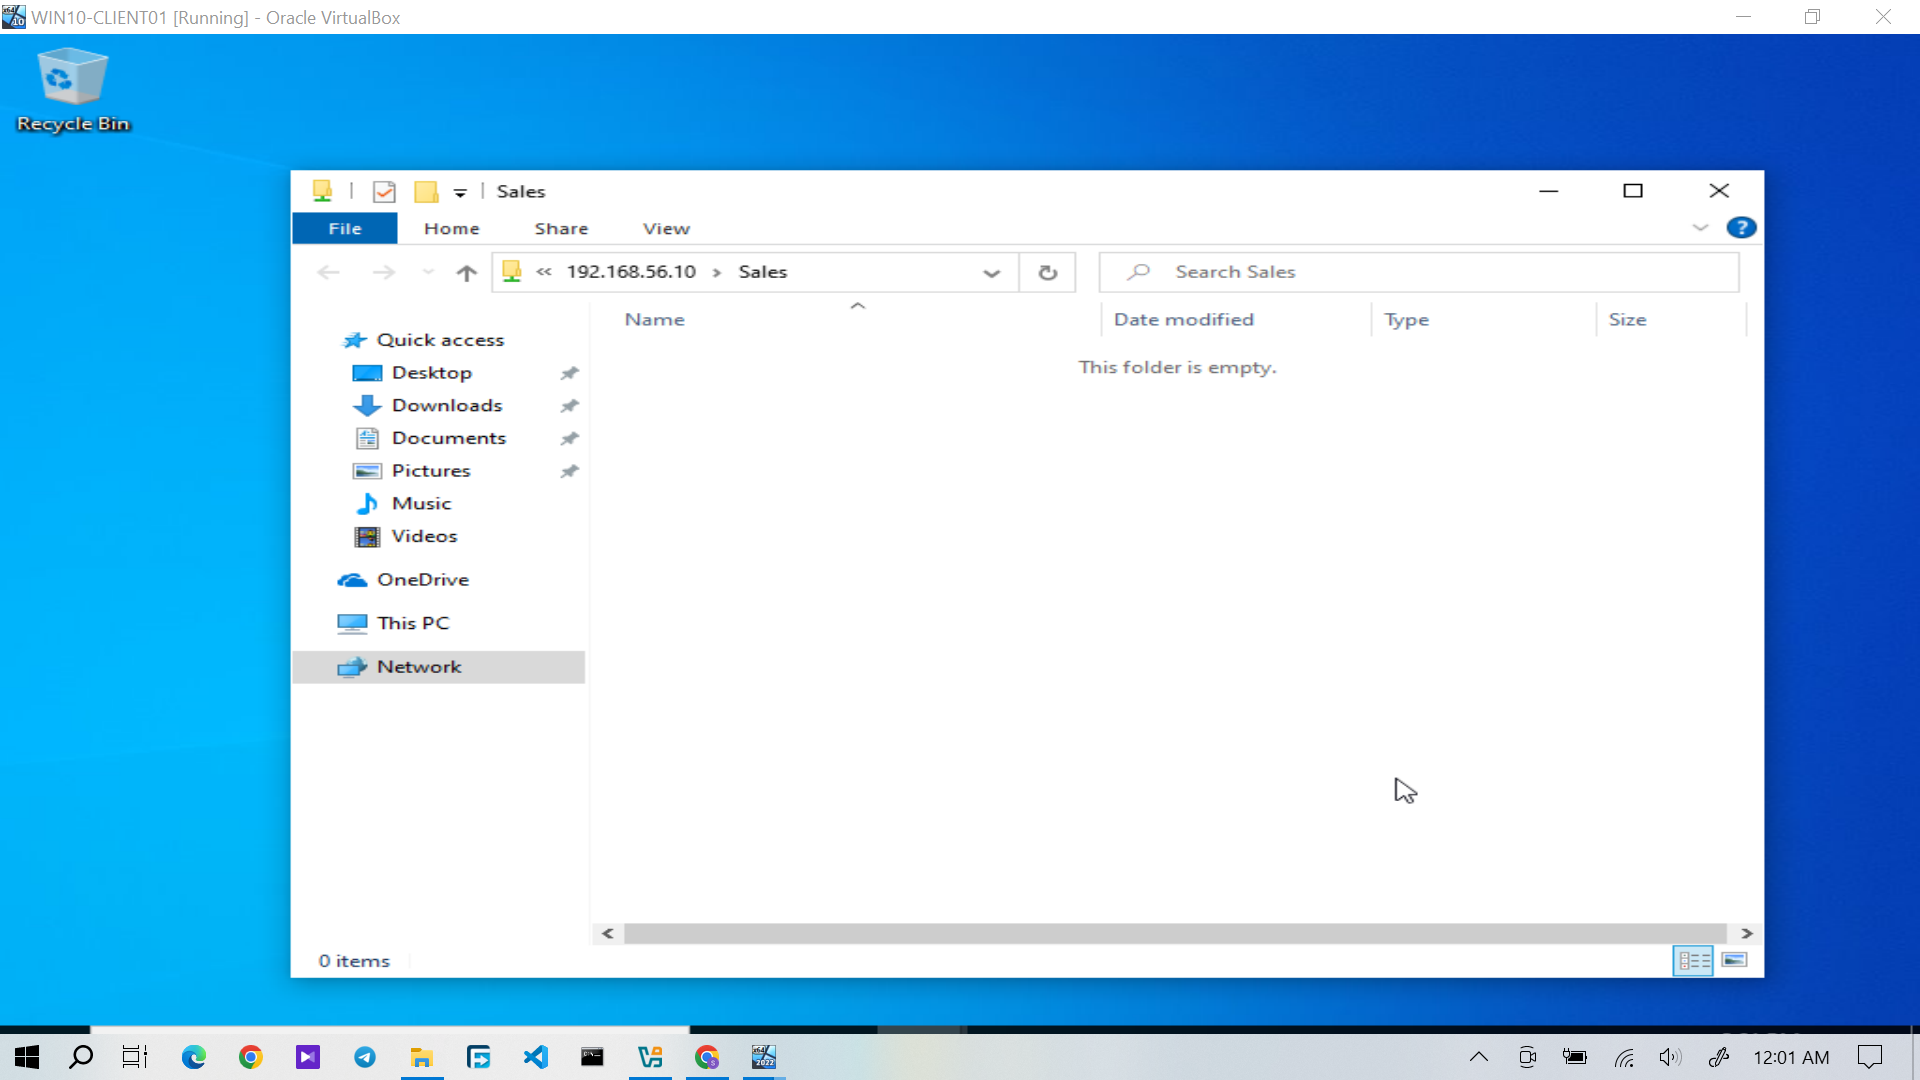The image size is (1920, 1080).
Task: Click the right arrow of the horizontal scrollbar
Action: pyautogui.click(x=1746, y=933)
